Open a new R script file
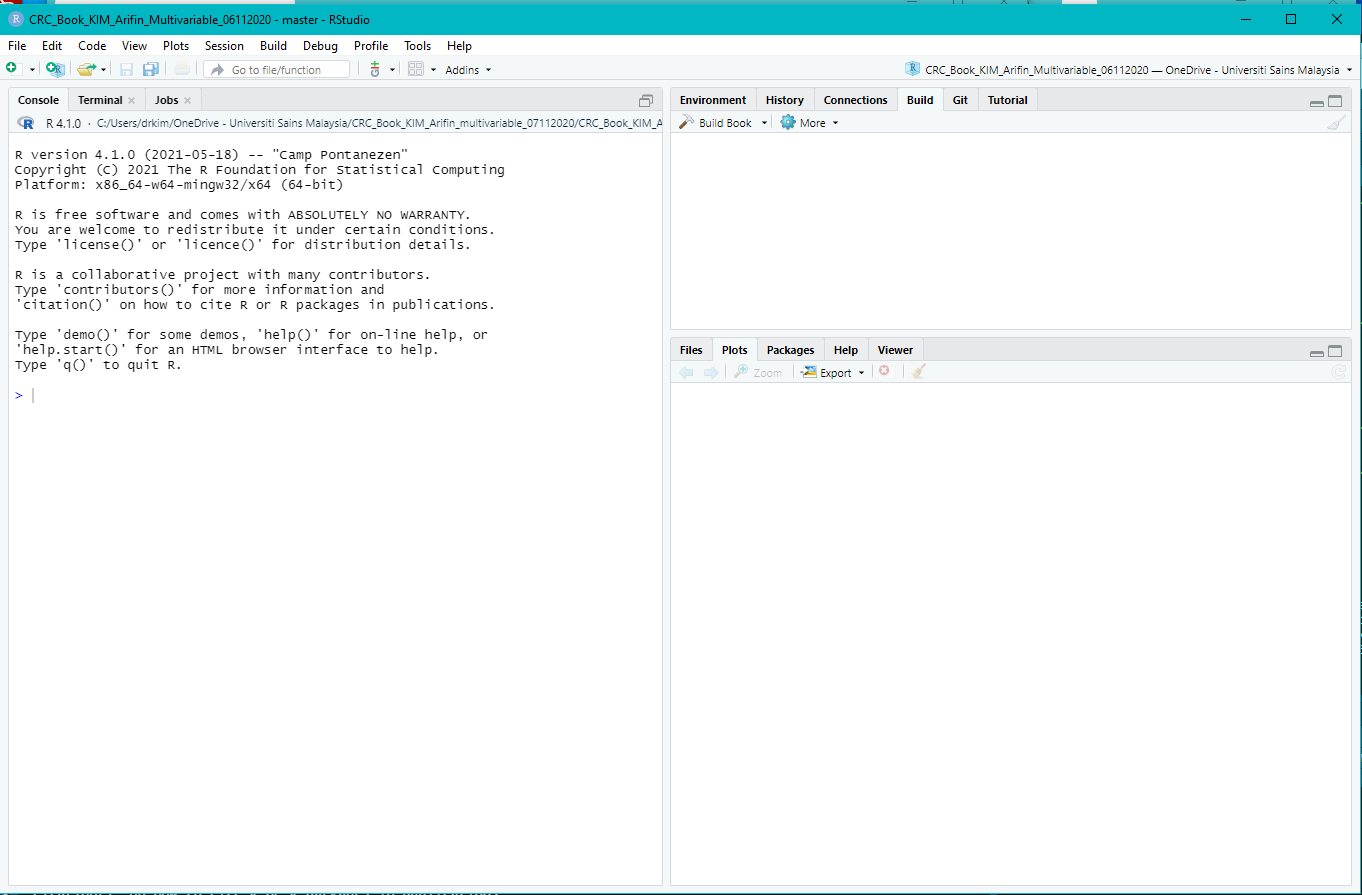The image size is (1362, 895). click(x=11, y=69)
